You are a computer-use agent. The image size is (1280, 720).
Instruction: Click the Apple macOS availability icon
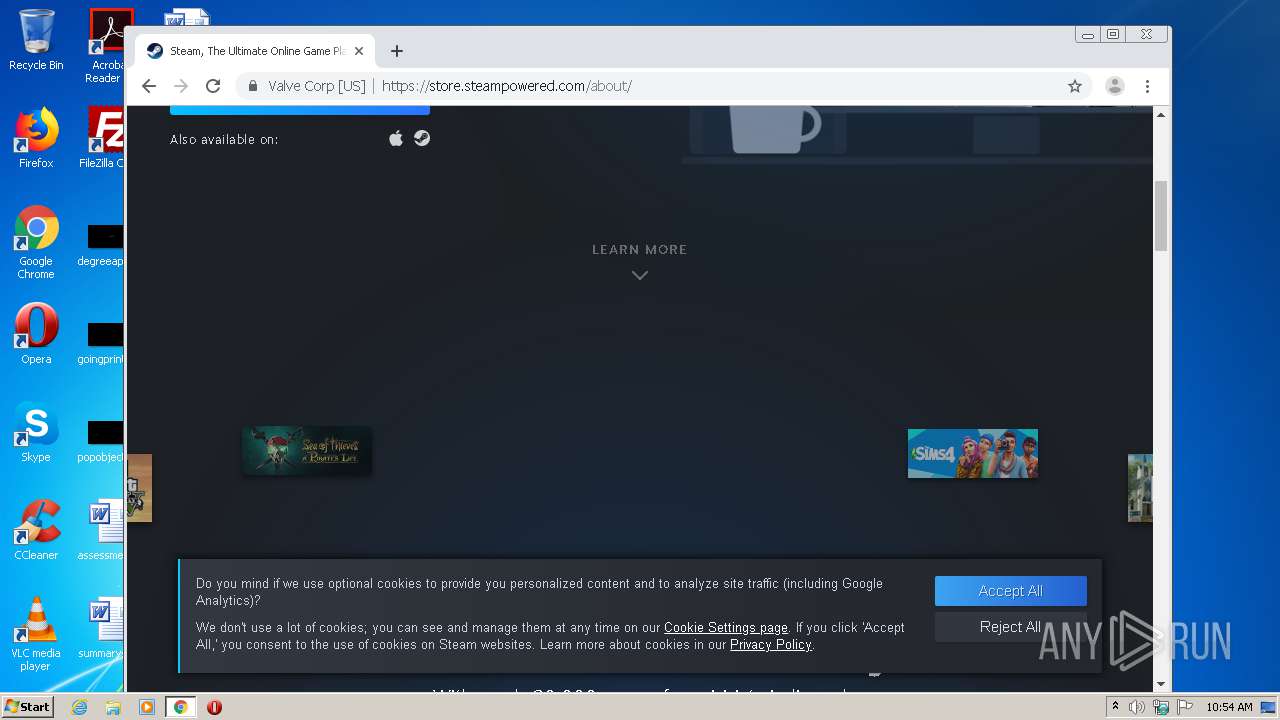click(396, 138)
